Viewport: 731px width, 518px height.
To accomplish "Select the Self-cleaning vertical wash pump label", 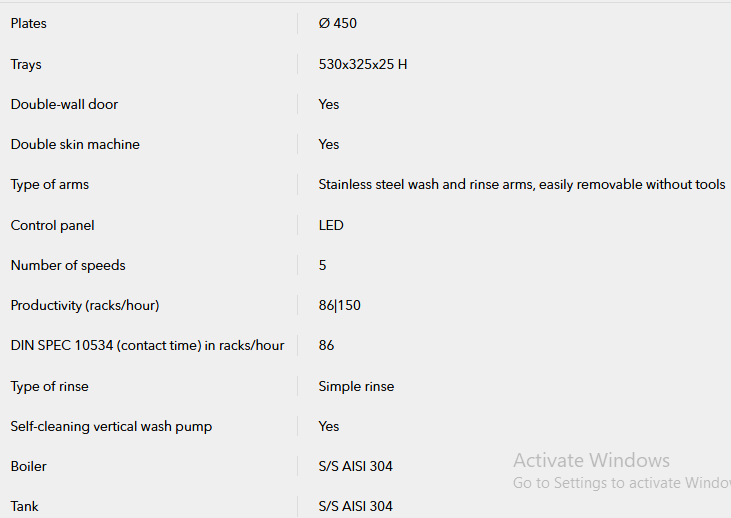I will (111, 427).
